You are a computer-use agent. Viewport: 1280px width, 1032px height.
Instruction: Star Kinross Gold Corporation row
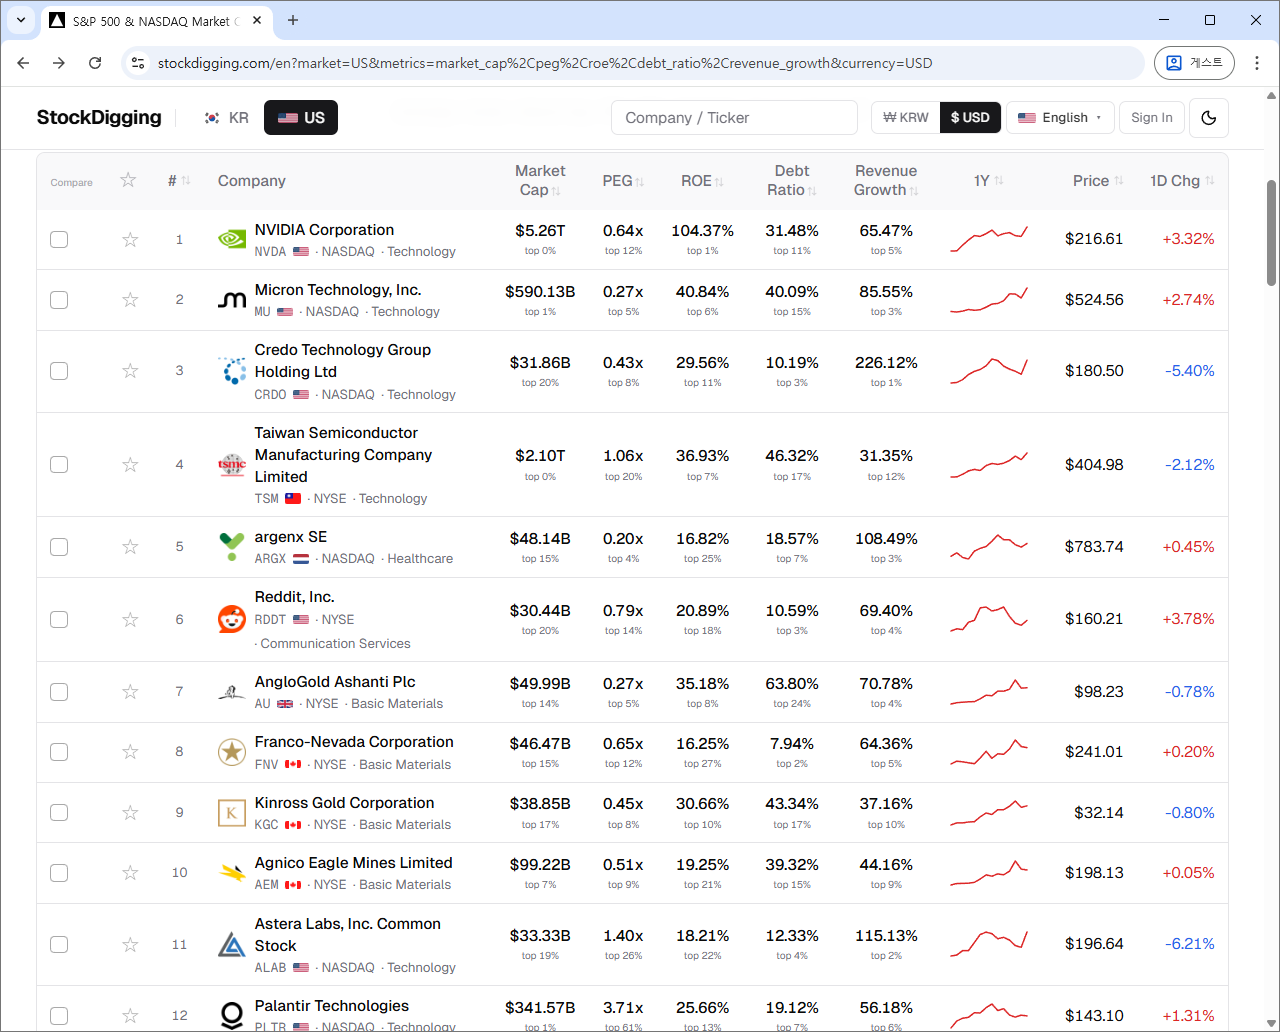[x=130, y=813]
